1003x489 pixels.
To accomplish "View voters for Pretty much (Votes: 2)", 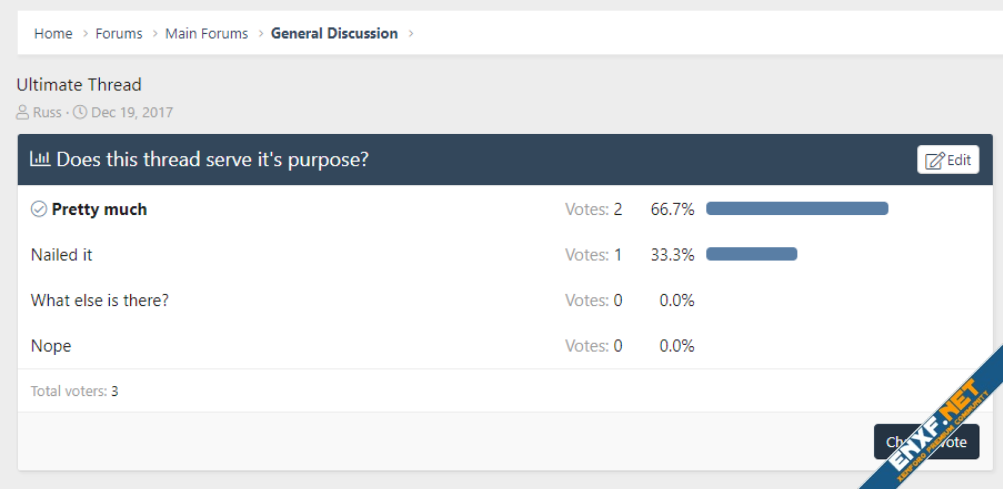I will [593, 209].
